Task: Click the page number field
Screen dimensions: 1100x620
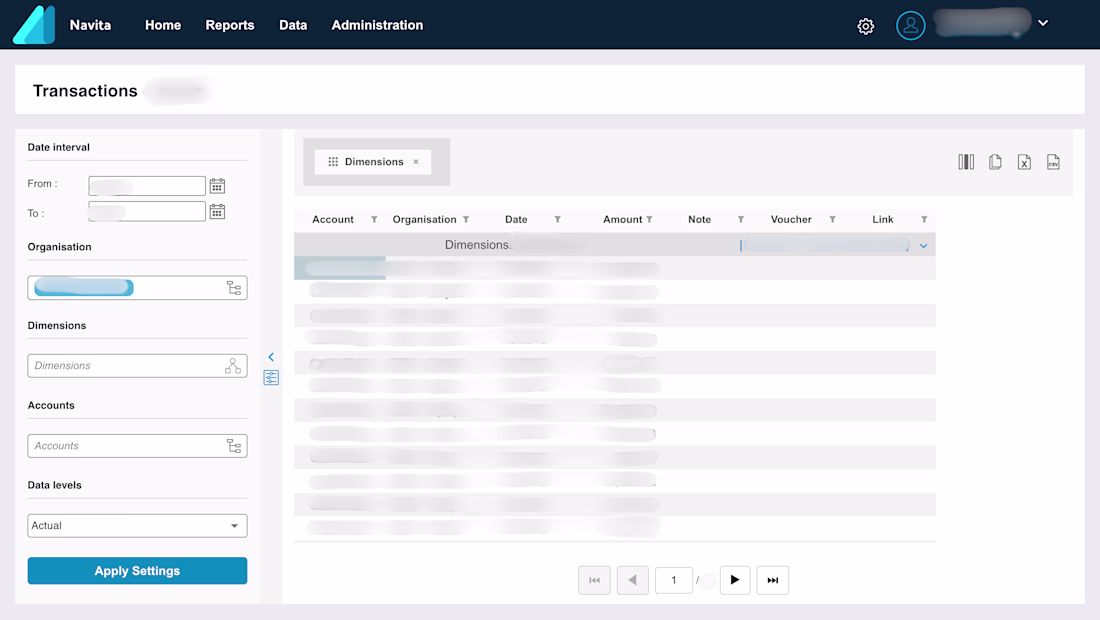Action: [673, 580]
